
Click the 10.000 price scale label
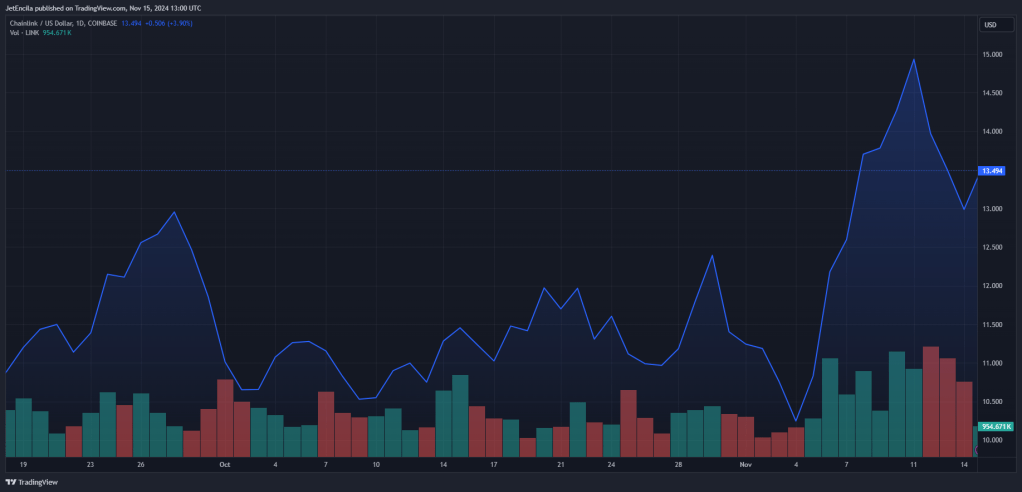tap(993, 440)
